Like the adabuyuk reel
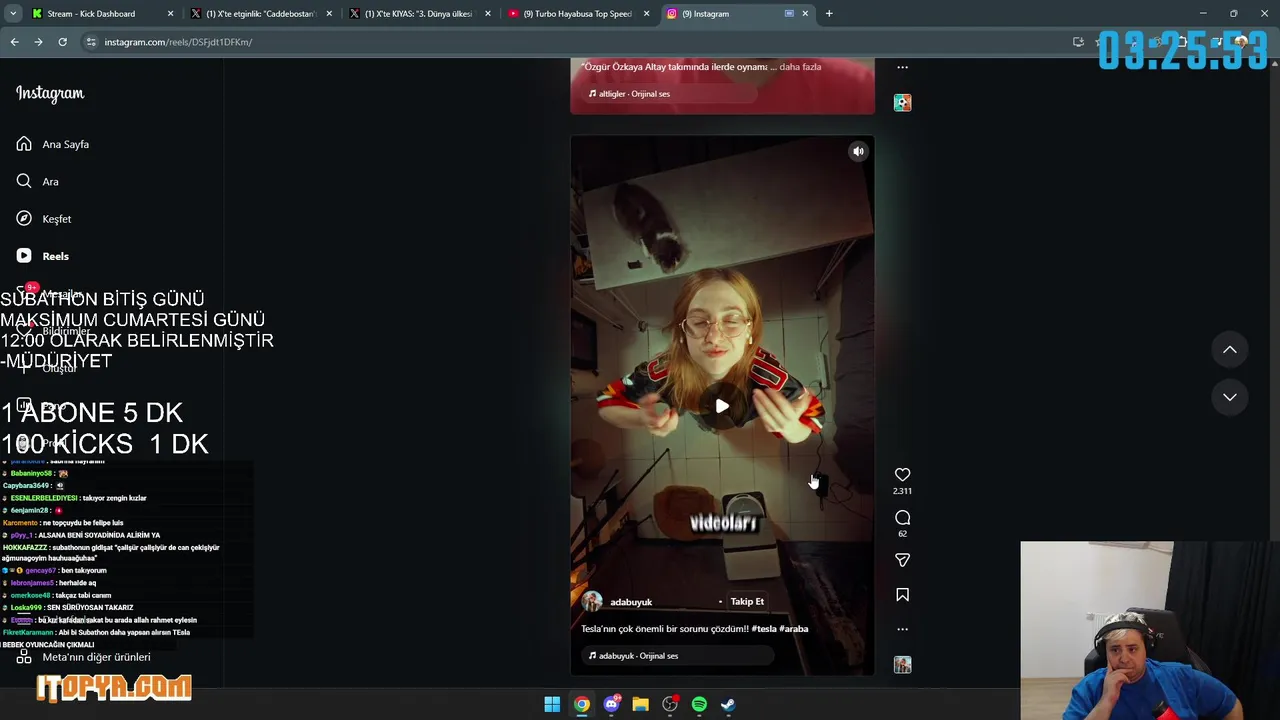This screenshot has height=720, width=1280. tap(902, 474)
